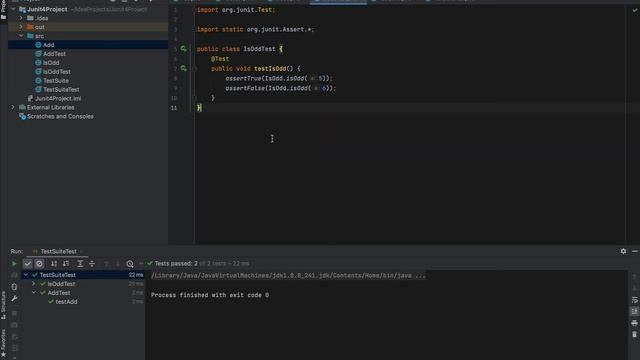640x360 pixels.
Task: Clear console with trash icon
Action: [x=634, y=334]
